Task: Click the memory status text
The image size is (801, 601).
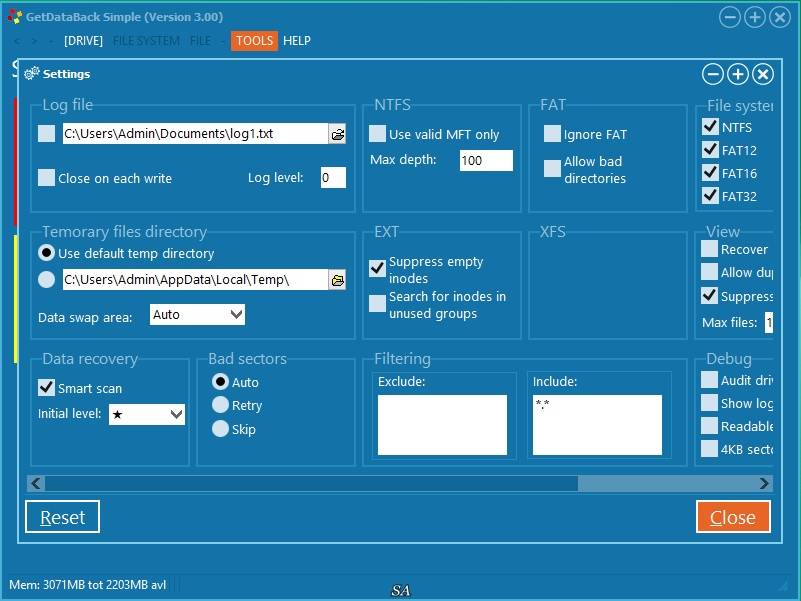Action: tap(87, 585)
